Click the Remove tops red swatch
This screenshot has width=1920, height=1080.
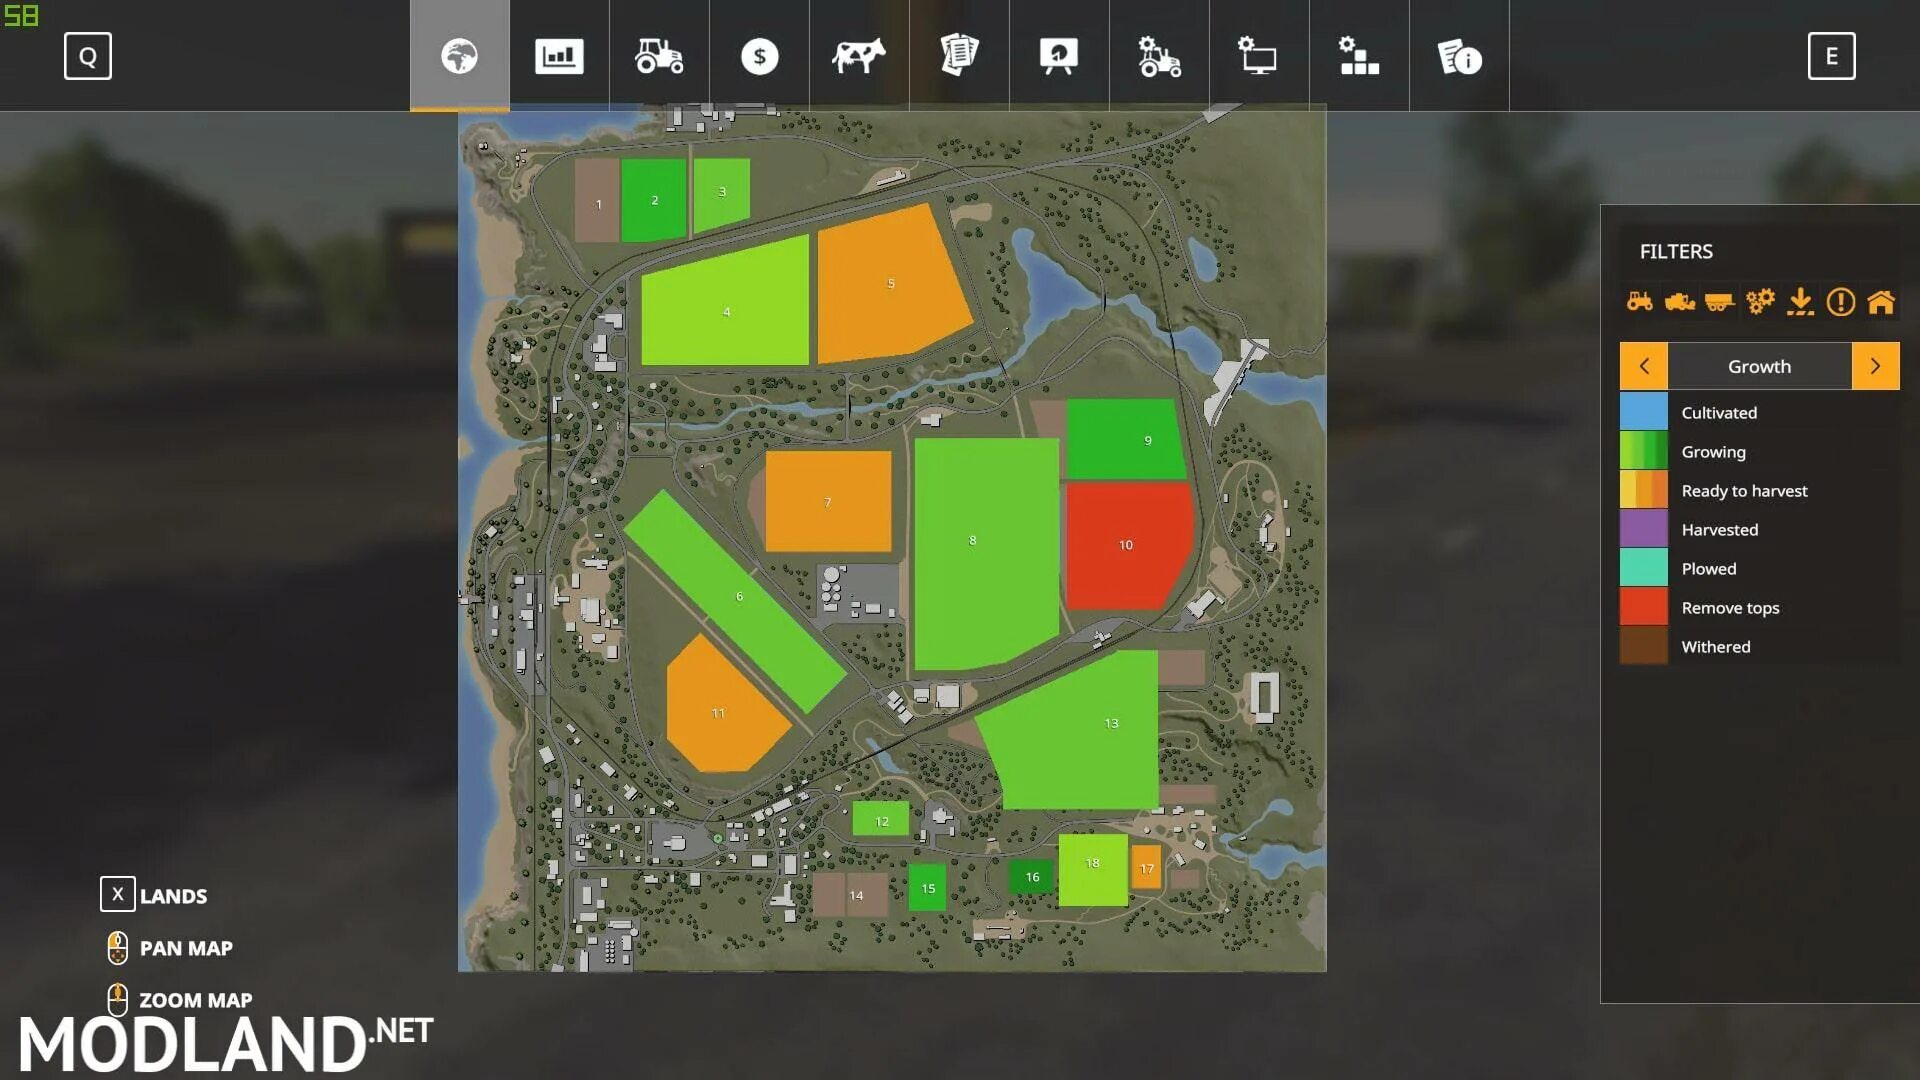coord(1644,606)
